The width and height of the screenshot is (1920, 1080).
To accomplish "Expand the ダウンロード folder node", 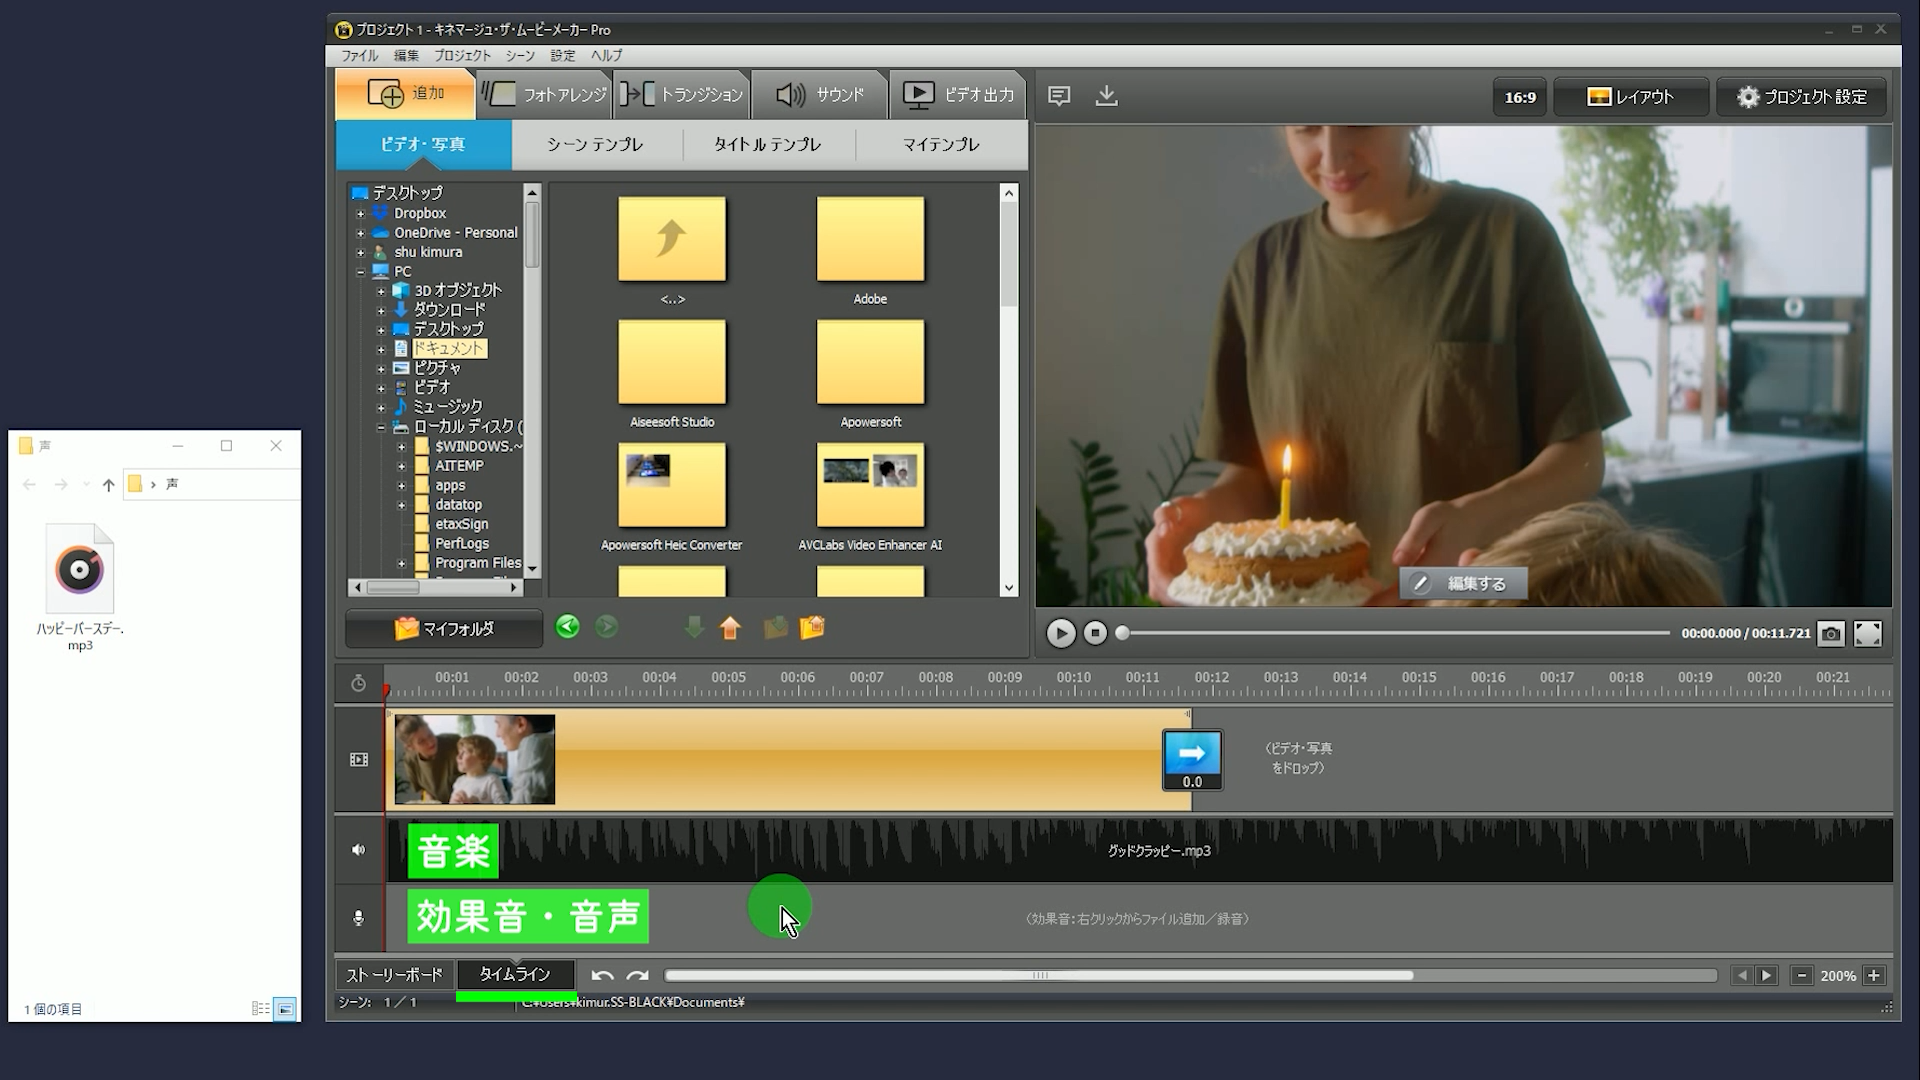I will tap(381, 311).
